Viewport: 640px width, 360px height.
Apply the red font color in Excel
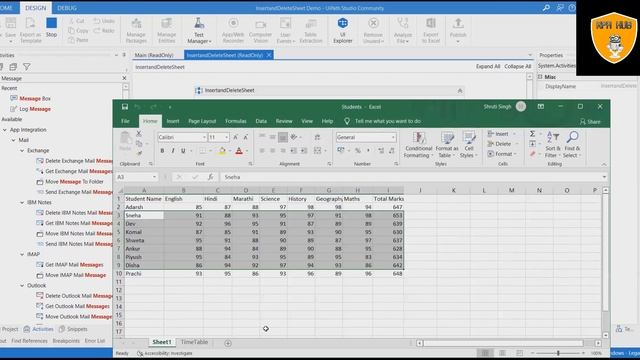coord(239,151)
